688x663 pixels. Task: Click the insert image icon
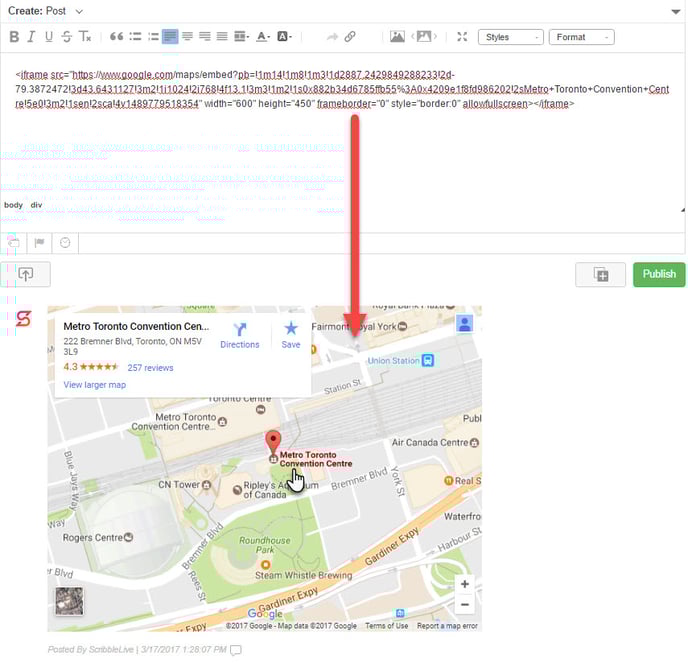click(x=397, y=36)
